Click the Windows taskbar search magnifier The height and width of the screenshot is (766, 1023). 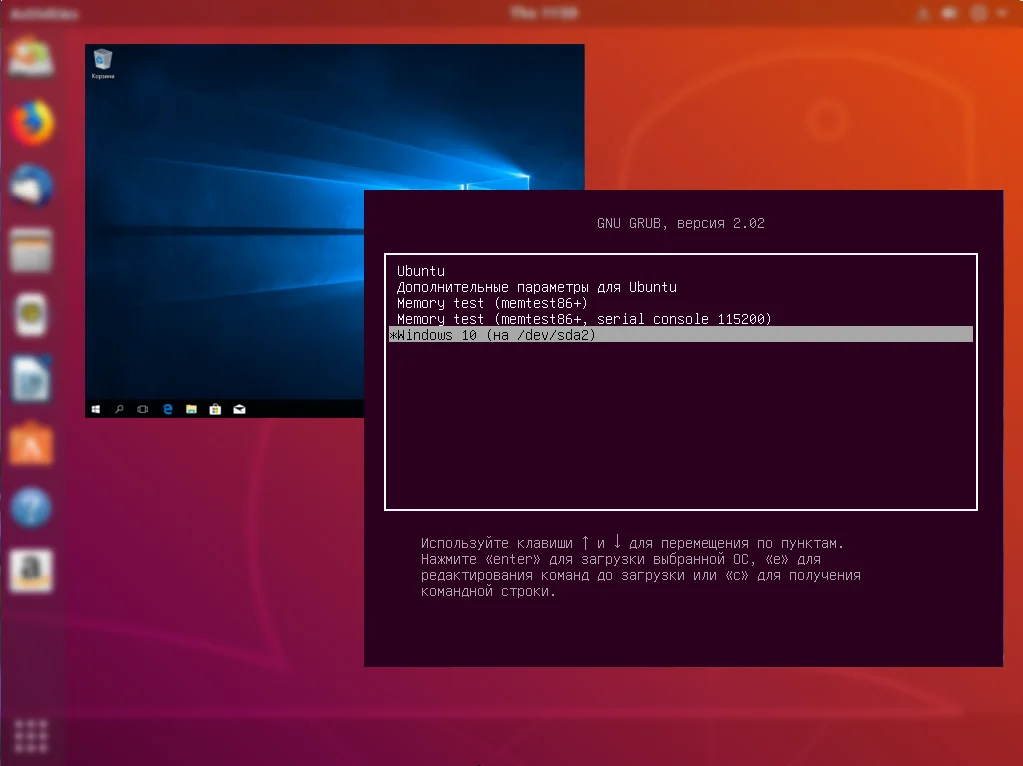tap(119, 409)
